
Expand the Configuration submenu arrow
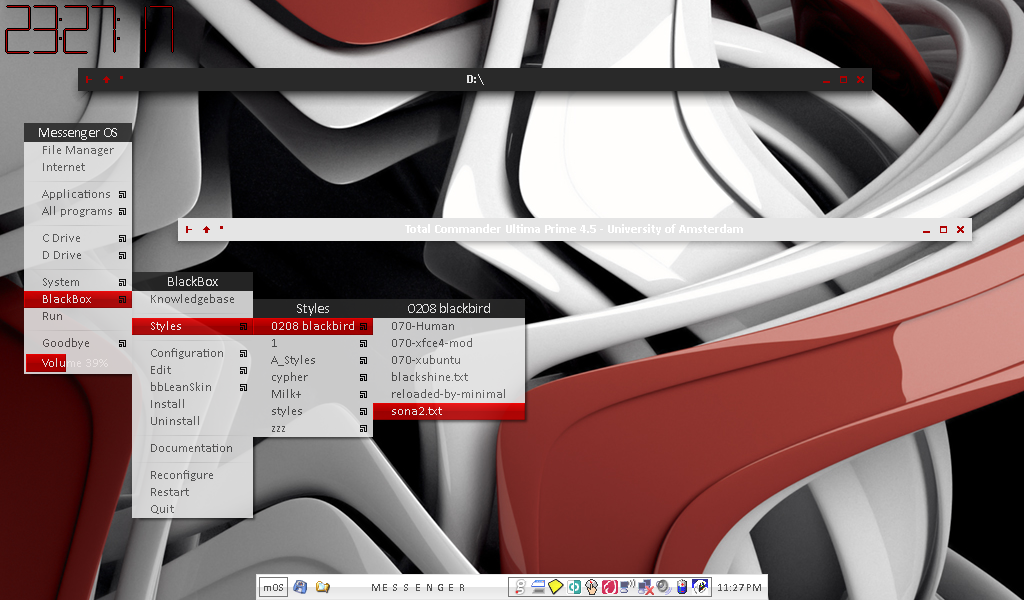coord(243,354)
